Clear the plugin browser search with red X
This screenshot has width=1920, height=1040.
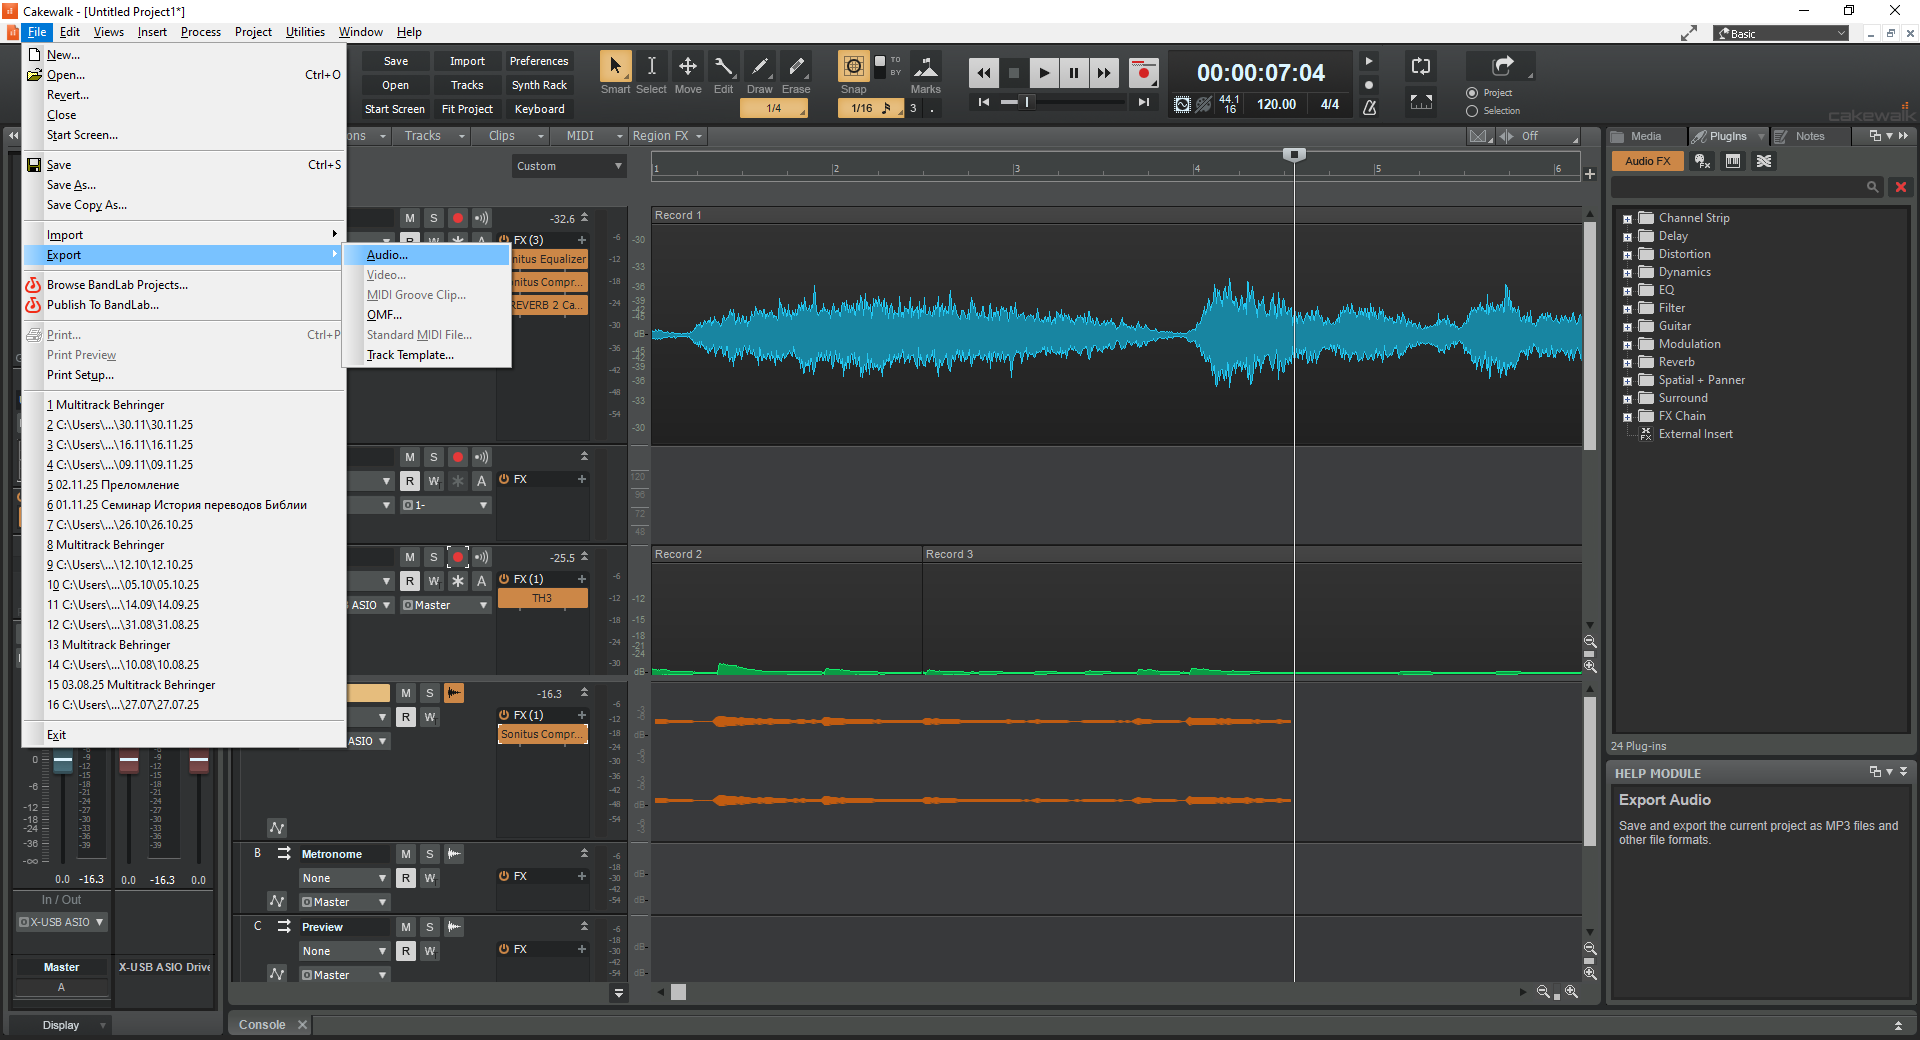pyautogui.click(x=1901, y=187)
